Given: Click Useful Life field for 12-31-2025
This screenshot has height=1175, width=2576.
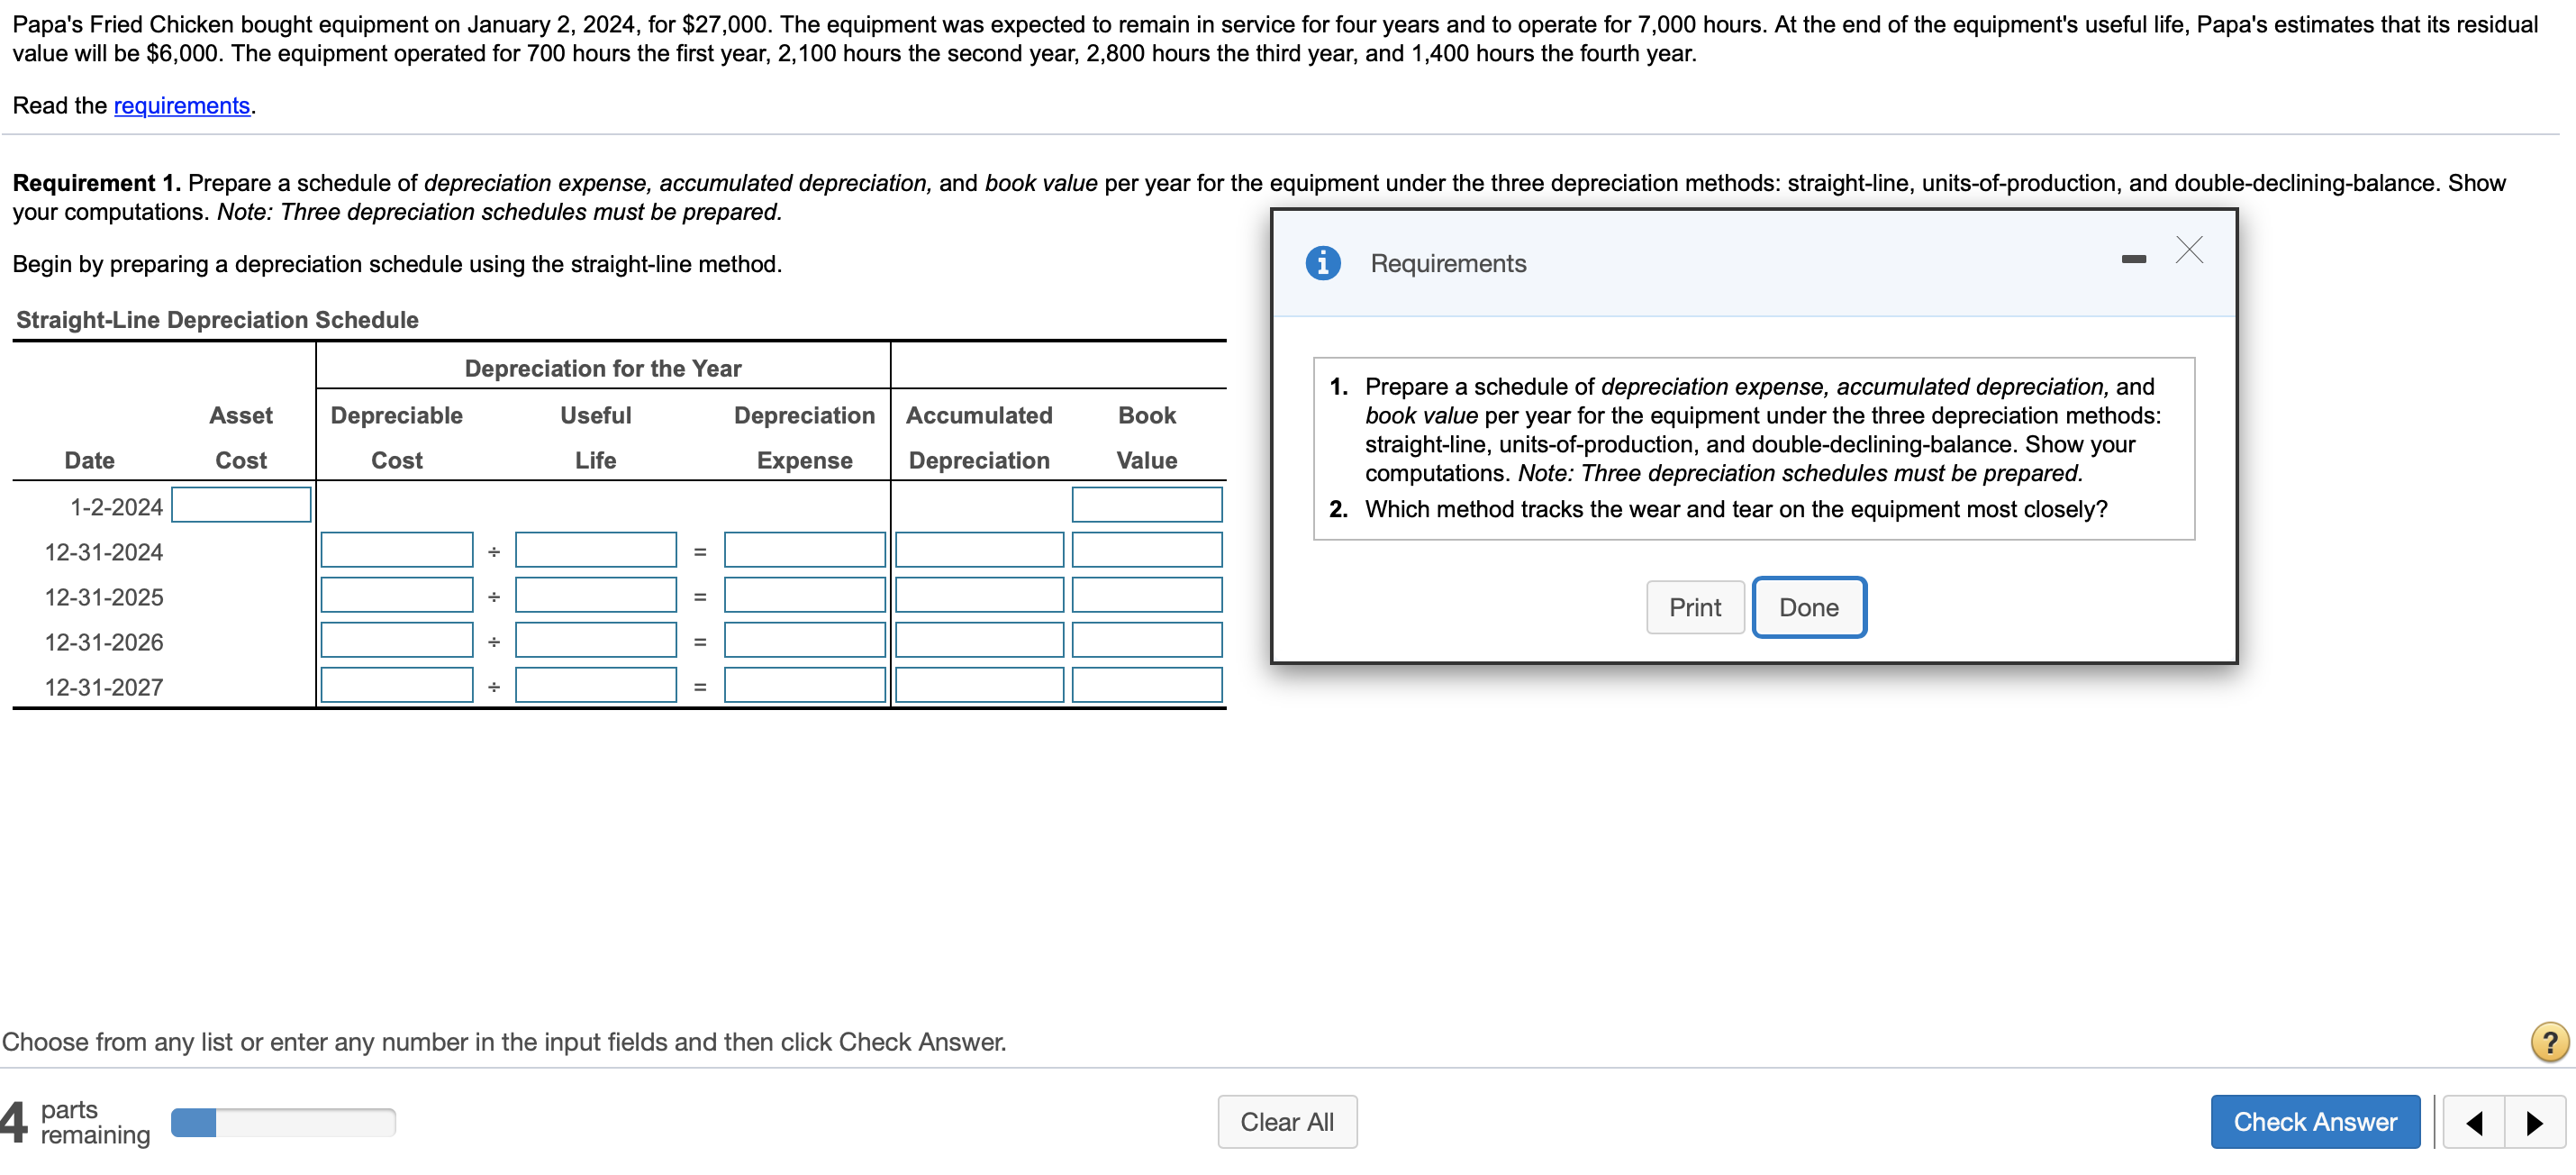Looking at the screenshot, I should pos(596,595).
